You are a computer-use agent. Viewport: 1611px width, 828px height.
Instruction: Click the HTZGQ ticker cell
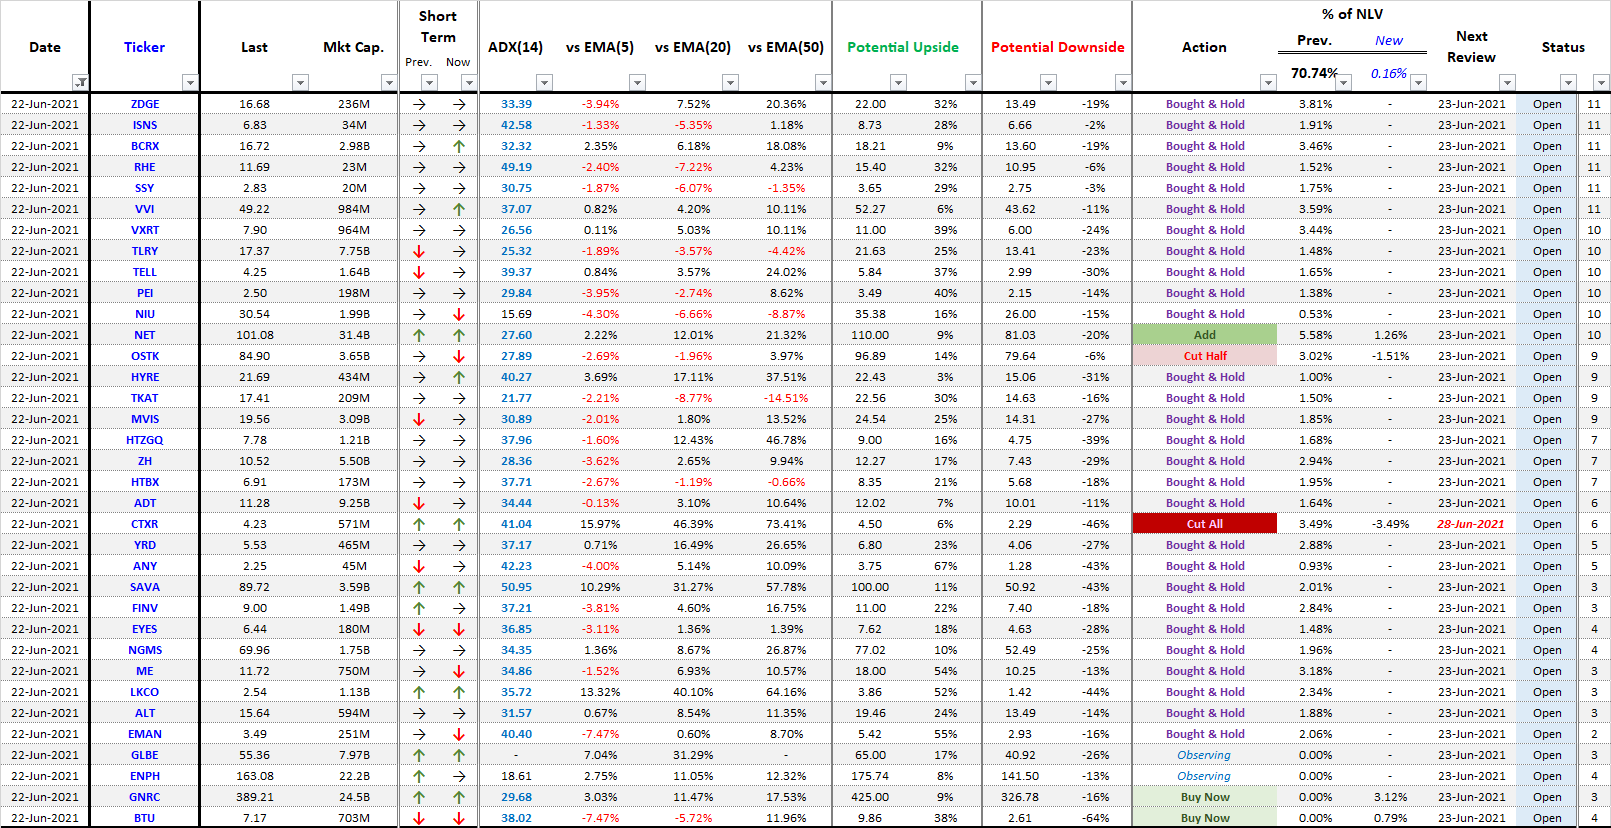145,440
